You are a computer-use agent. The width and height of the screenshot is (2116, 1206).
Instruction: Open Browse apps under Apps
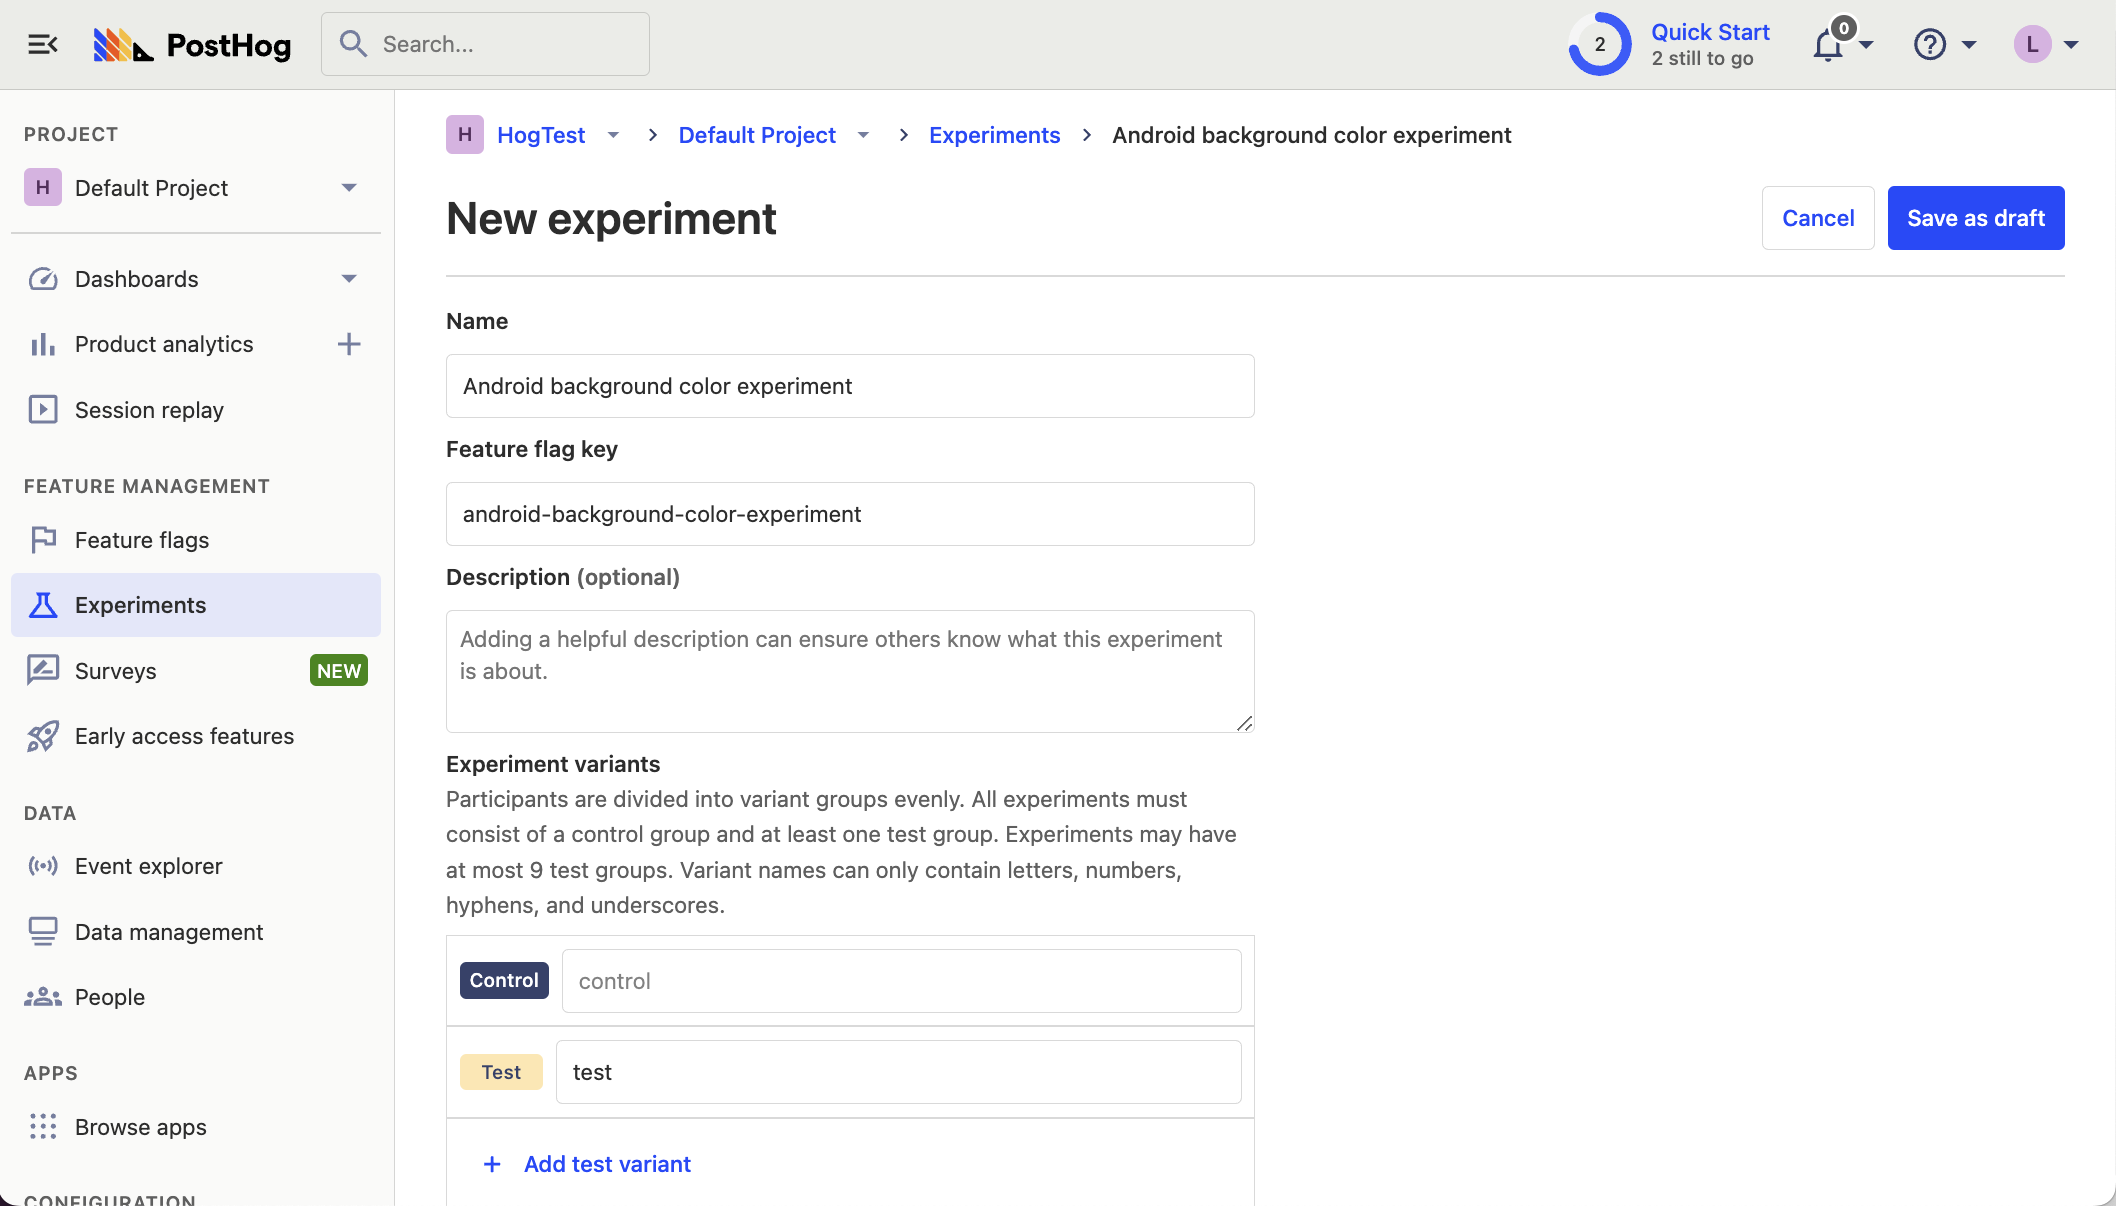tap(139, 1127)
